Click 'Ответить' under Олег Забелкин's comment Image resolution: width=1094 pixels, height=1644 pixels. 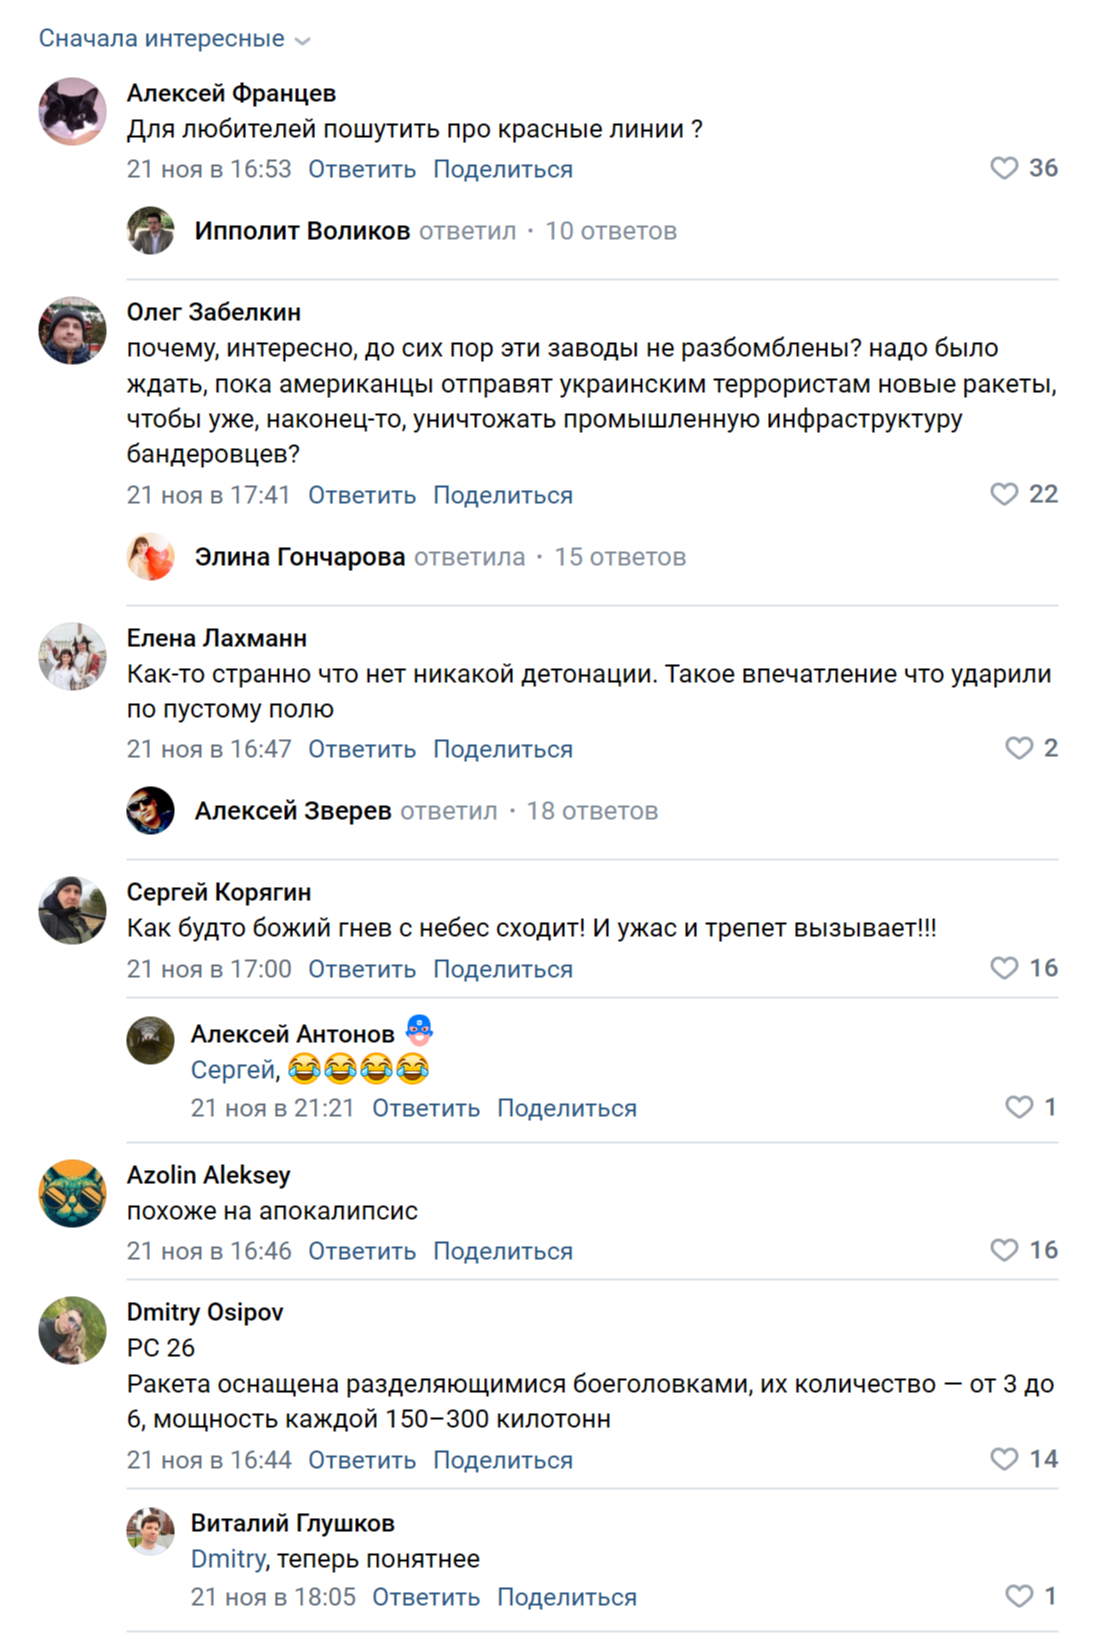coord(361,495)
